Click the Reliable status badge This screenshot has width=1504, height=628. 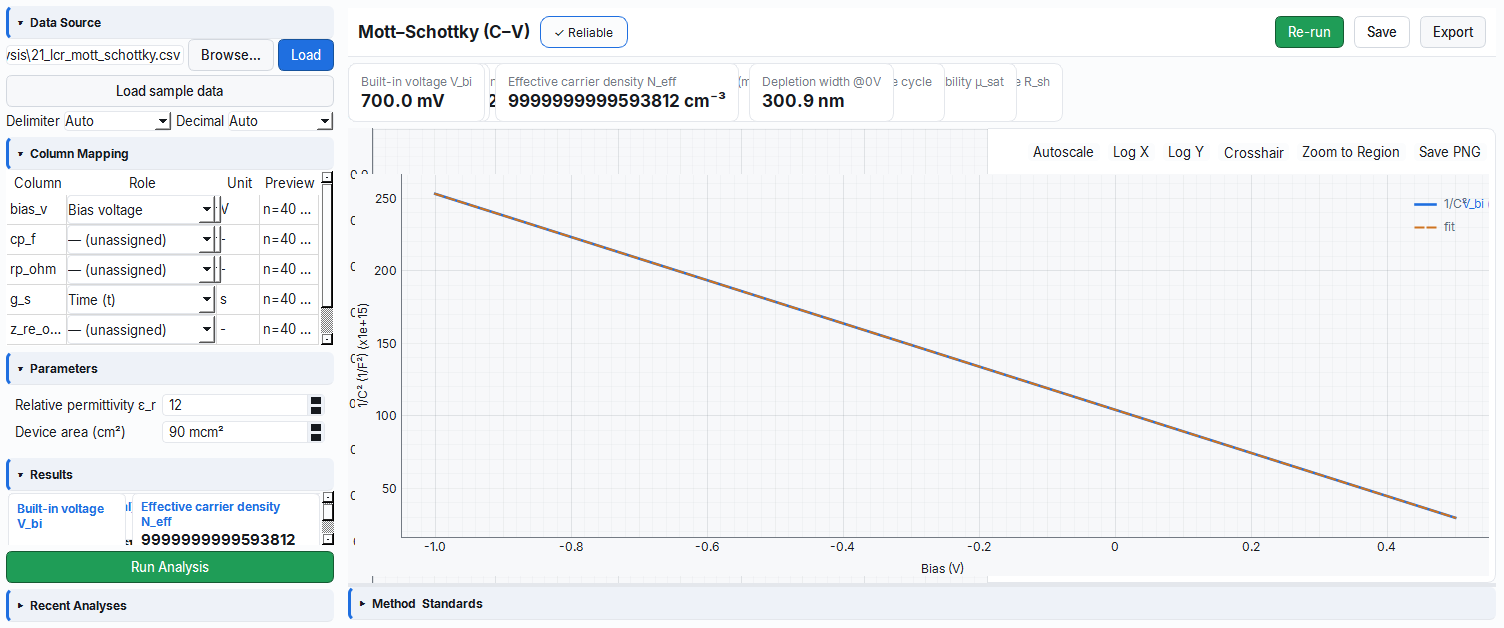[x=584, y=32]
